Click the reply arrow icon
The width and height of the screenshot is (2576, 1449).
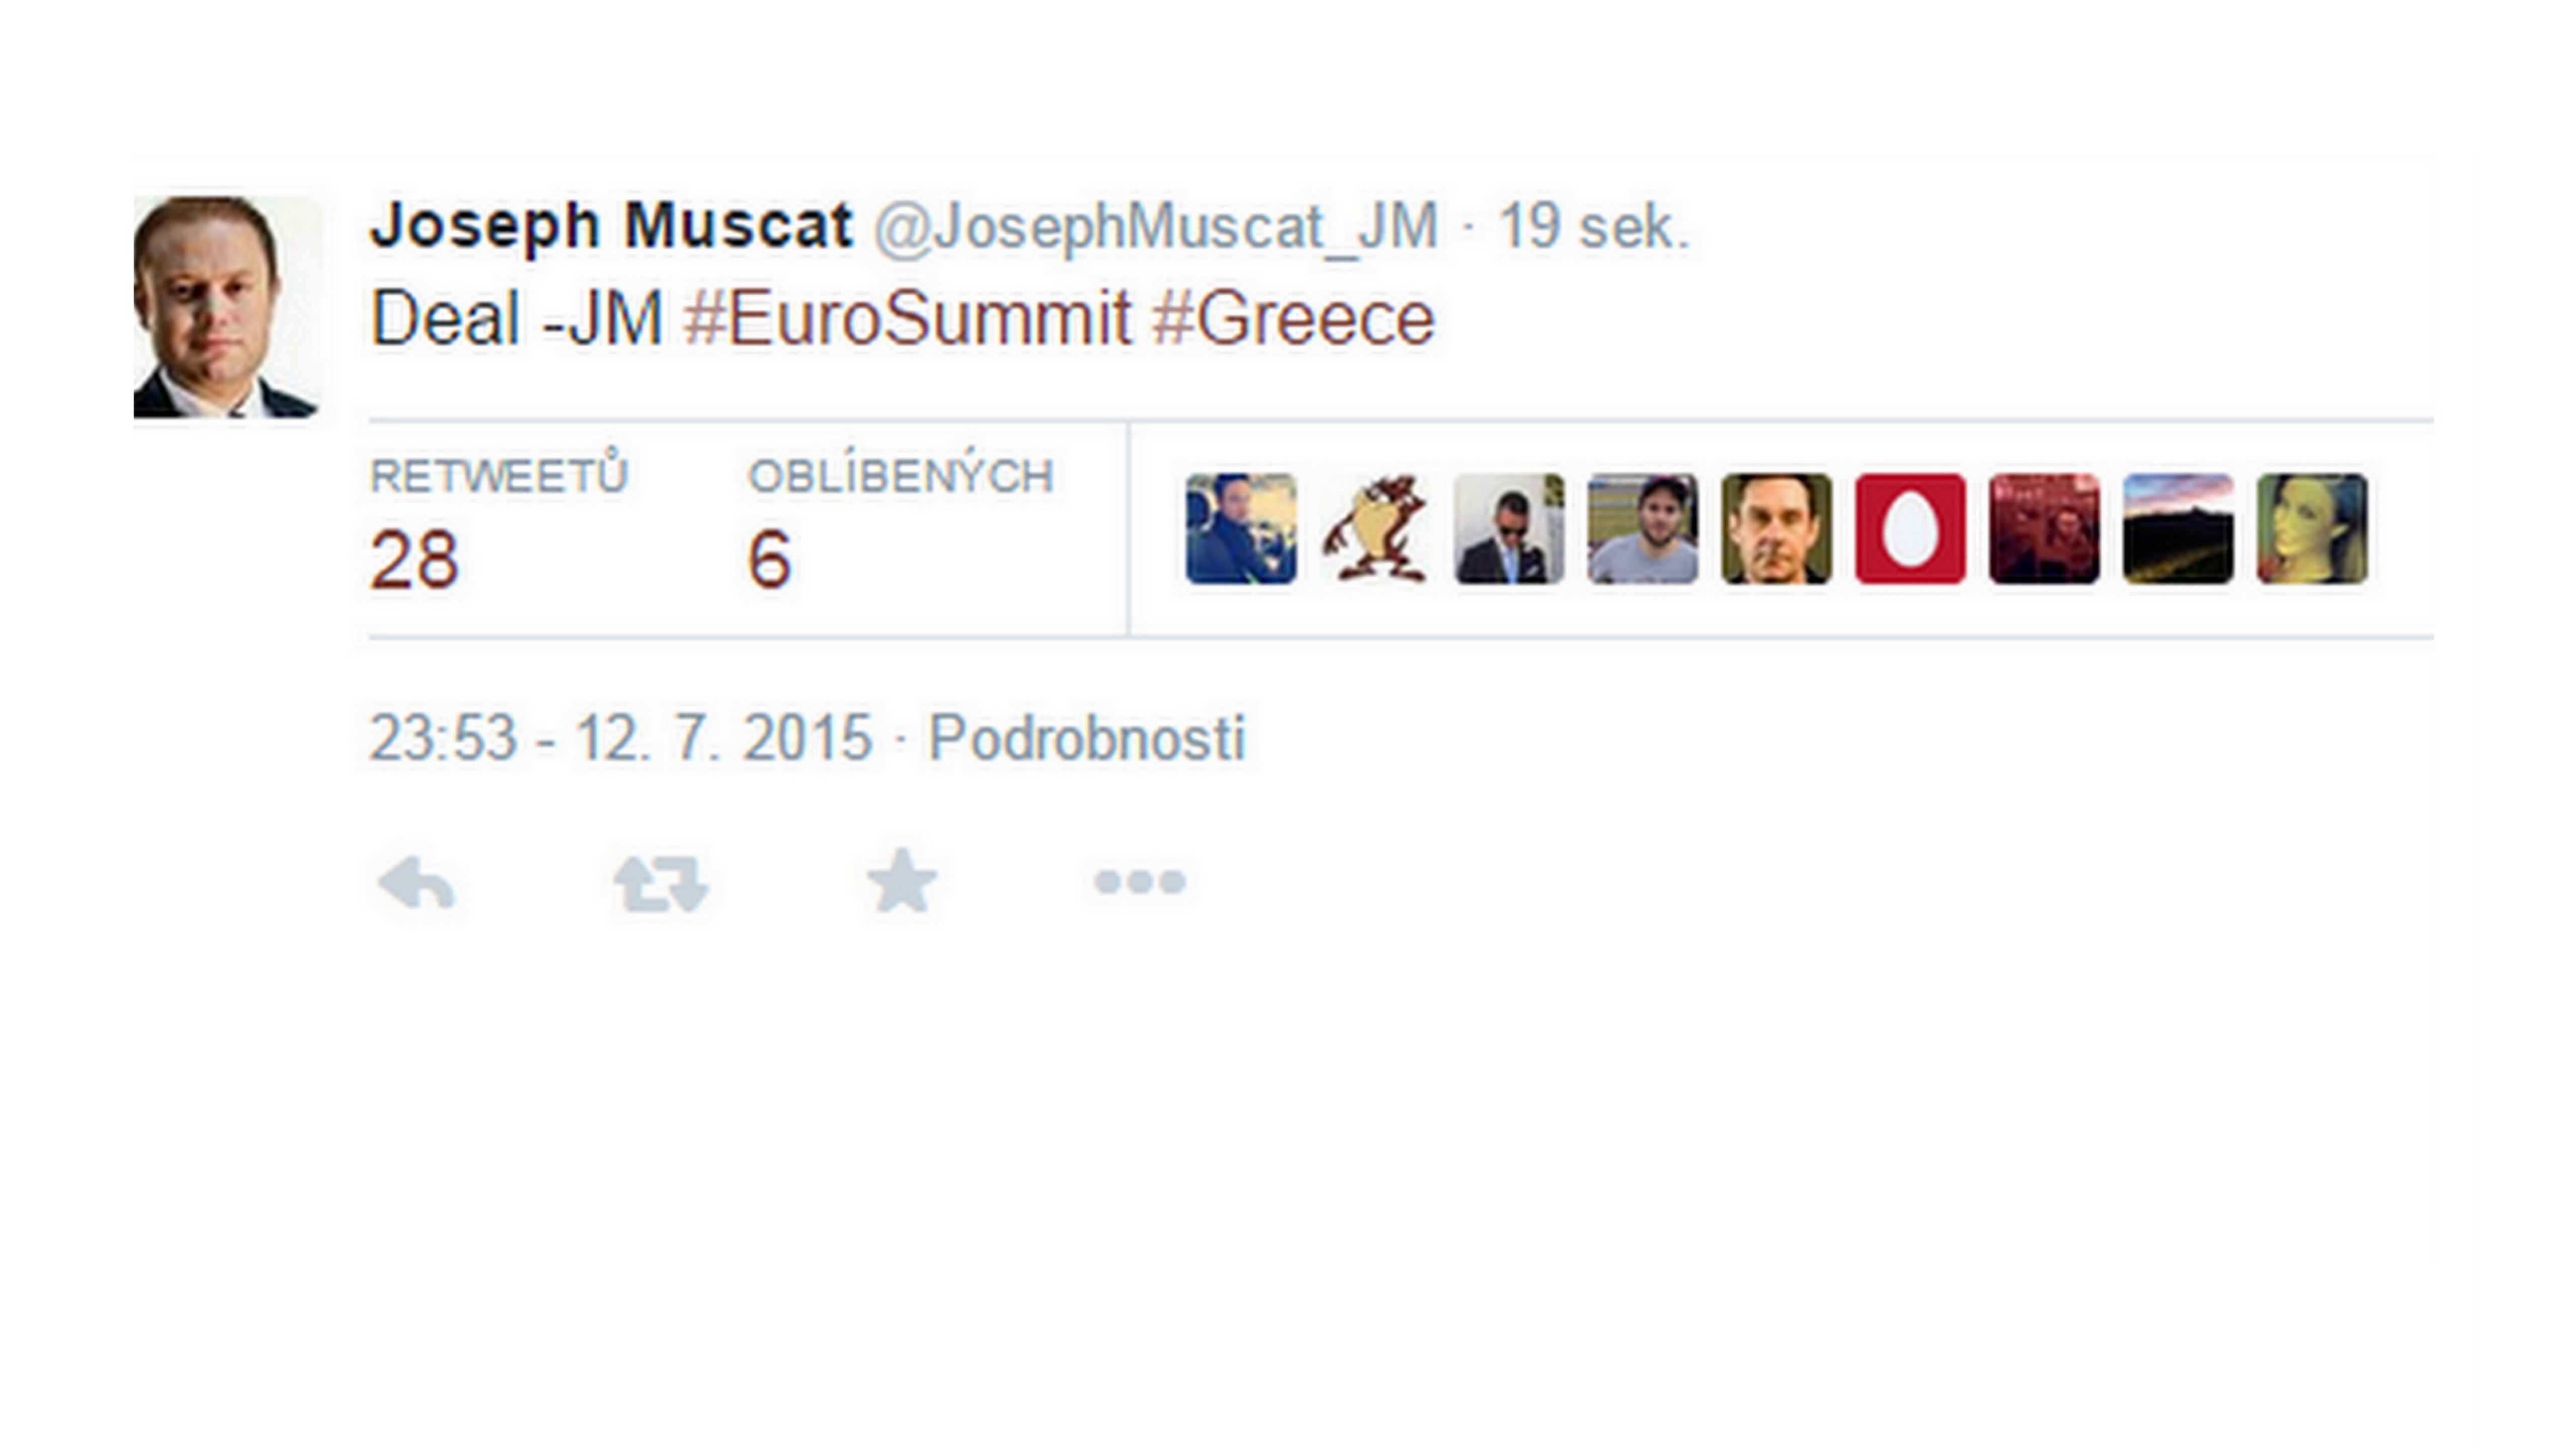(417, 883)
